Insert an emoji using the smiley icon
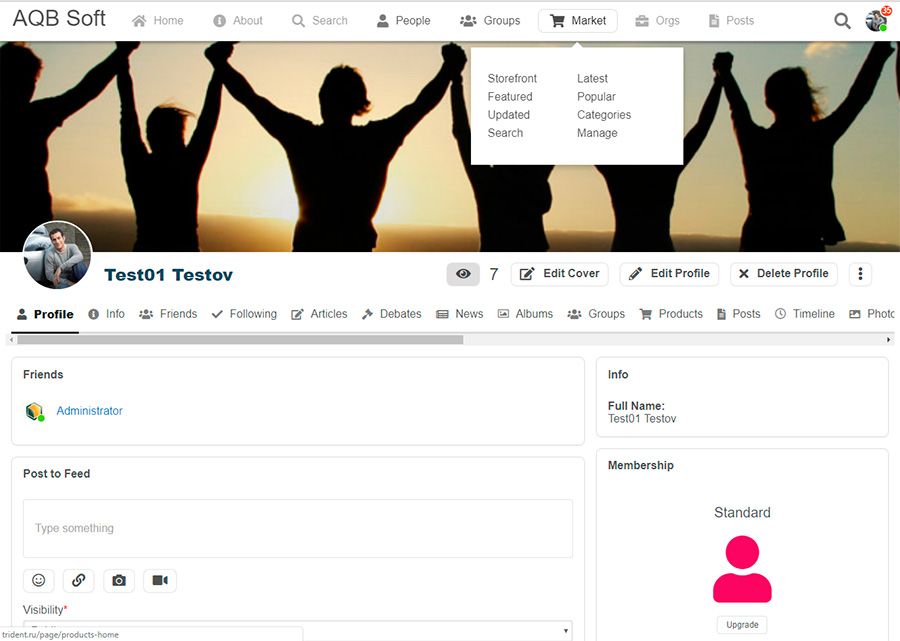 click(x=39, y=580)
